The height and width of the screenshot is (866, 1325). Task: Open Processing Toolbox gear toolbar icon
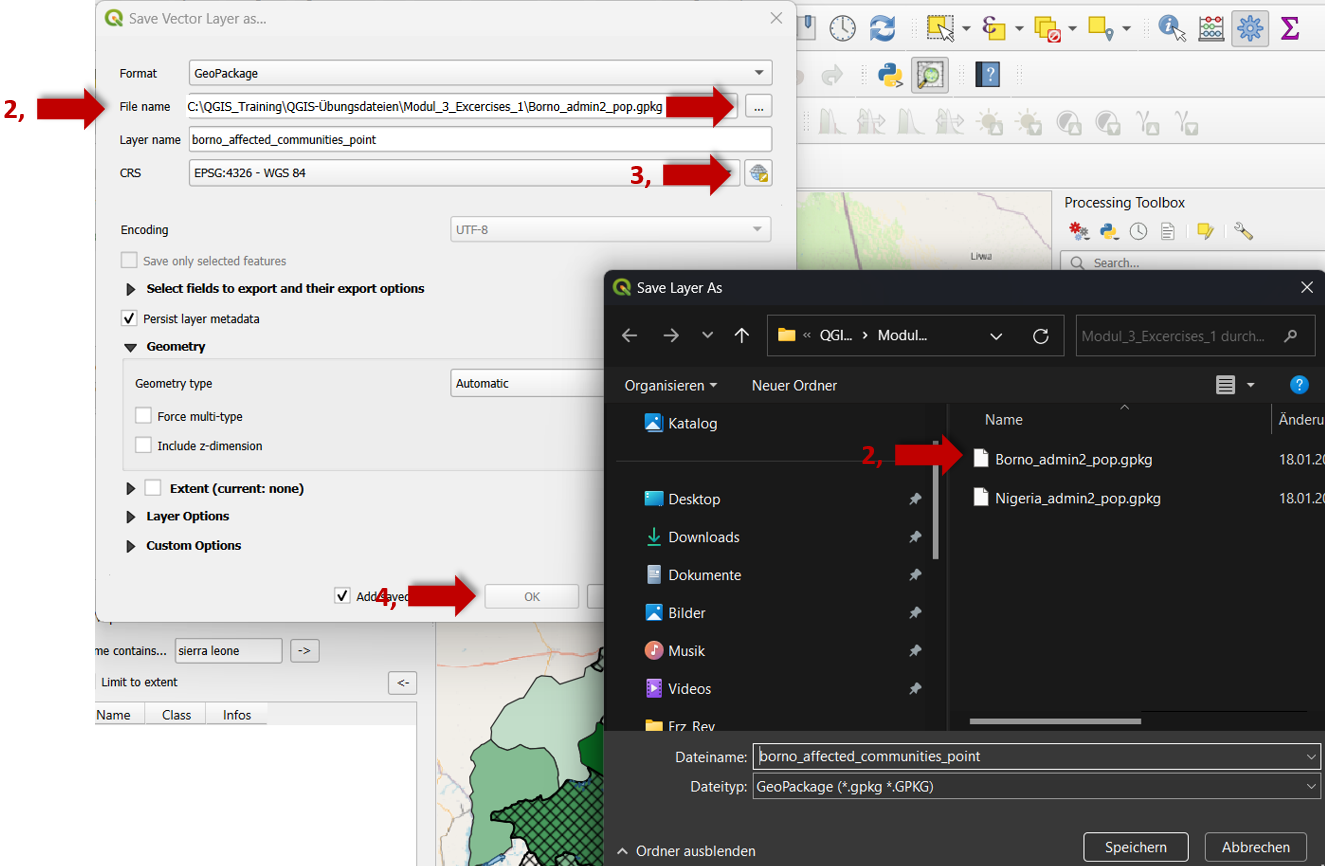[1249, 28]
